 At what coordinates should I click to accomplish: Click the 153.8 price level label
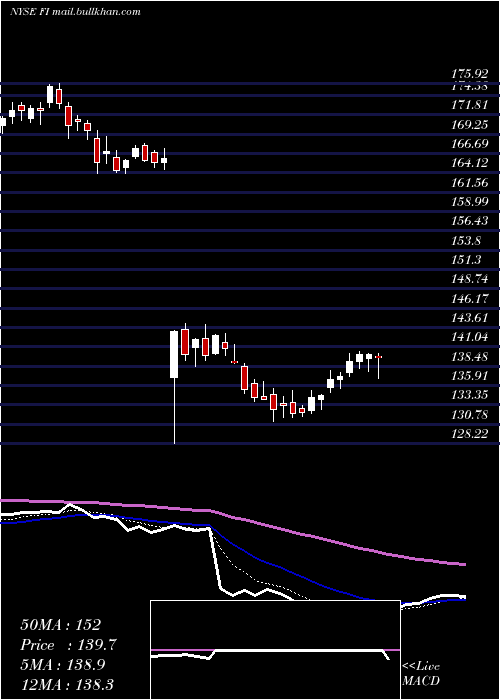(x=466, y=241)
